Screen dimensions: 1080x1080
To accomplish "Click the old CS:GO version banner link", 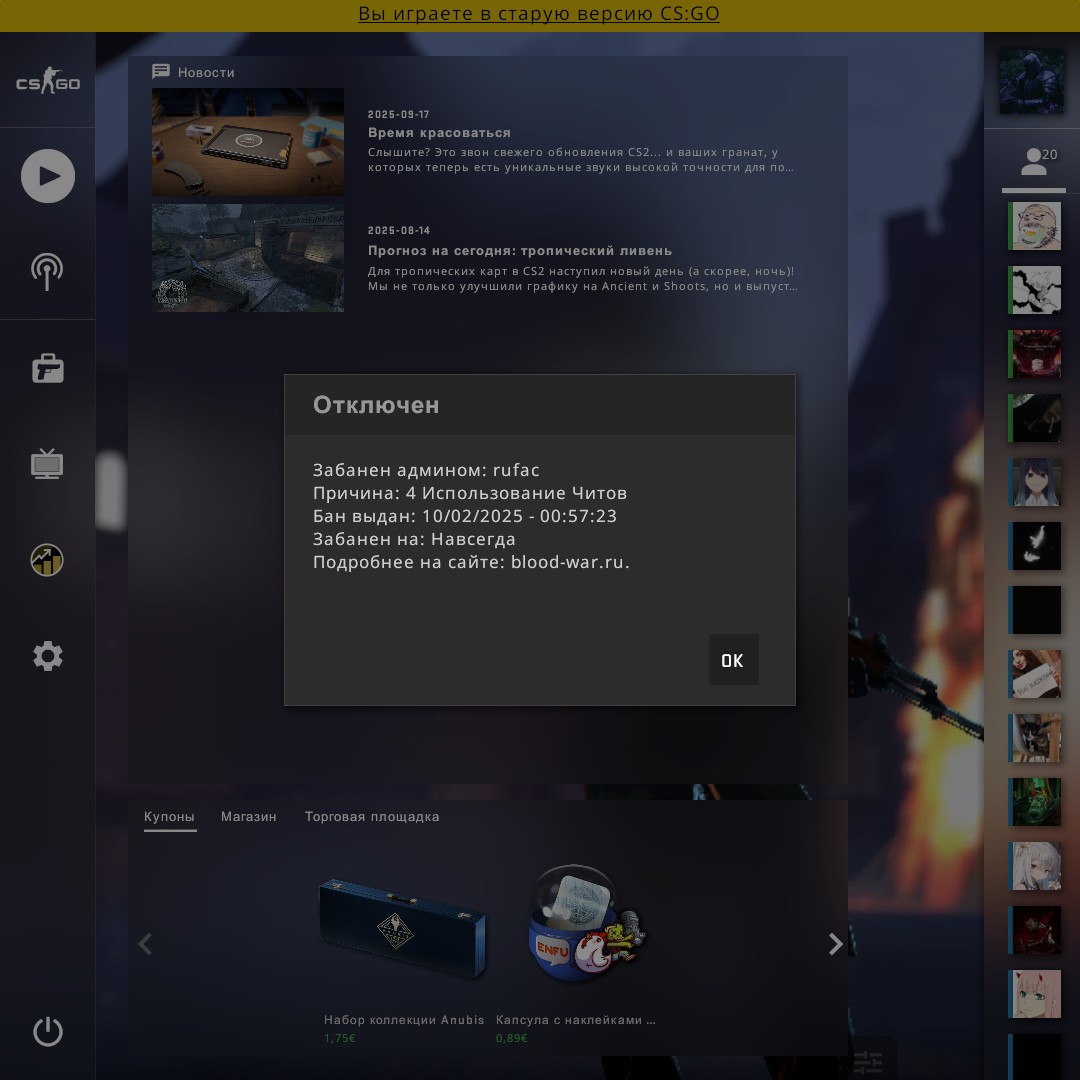I will pyautogui.click(x=539, y=14).
